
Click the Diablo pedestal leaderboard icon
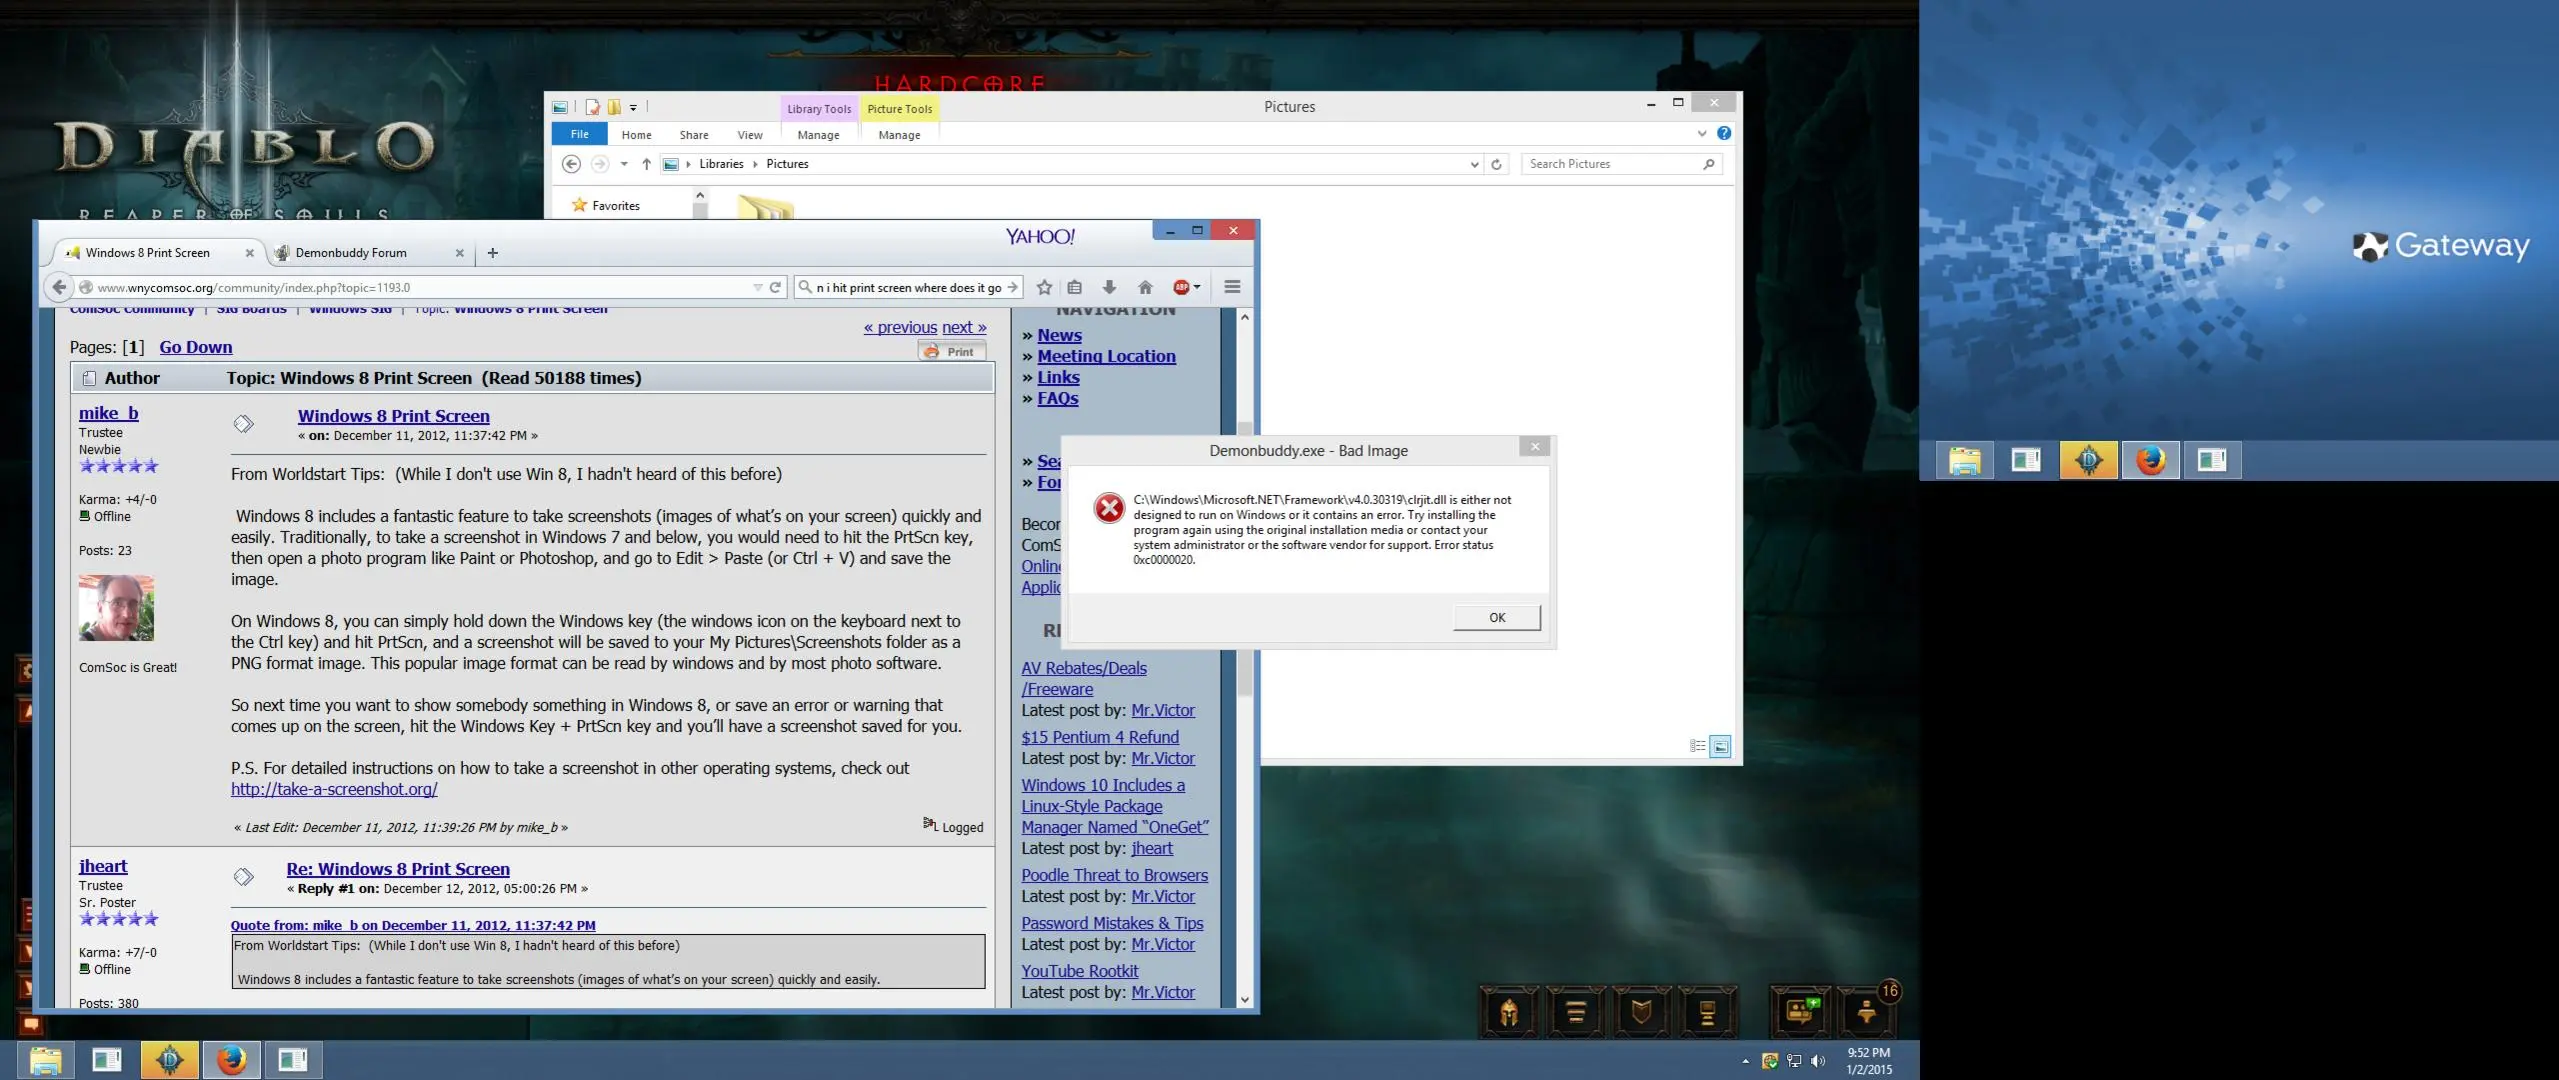pos(1707,1012)
